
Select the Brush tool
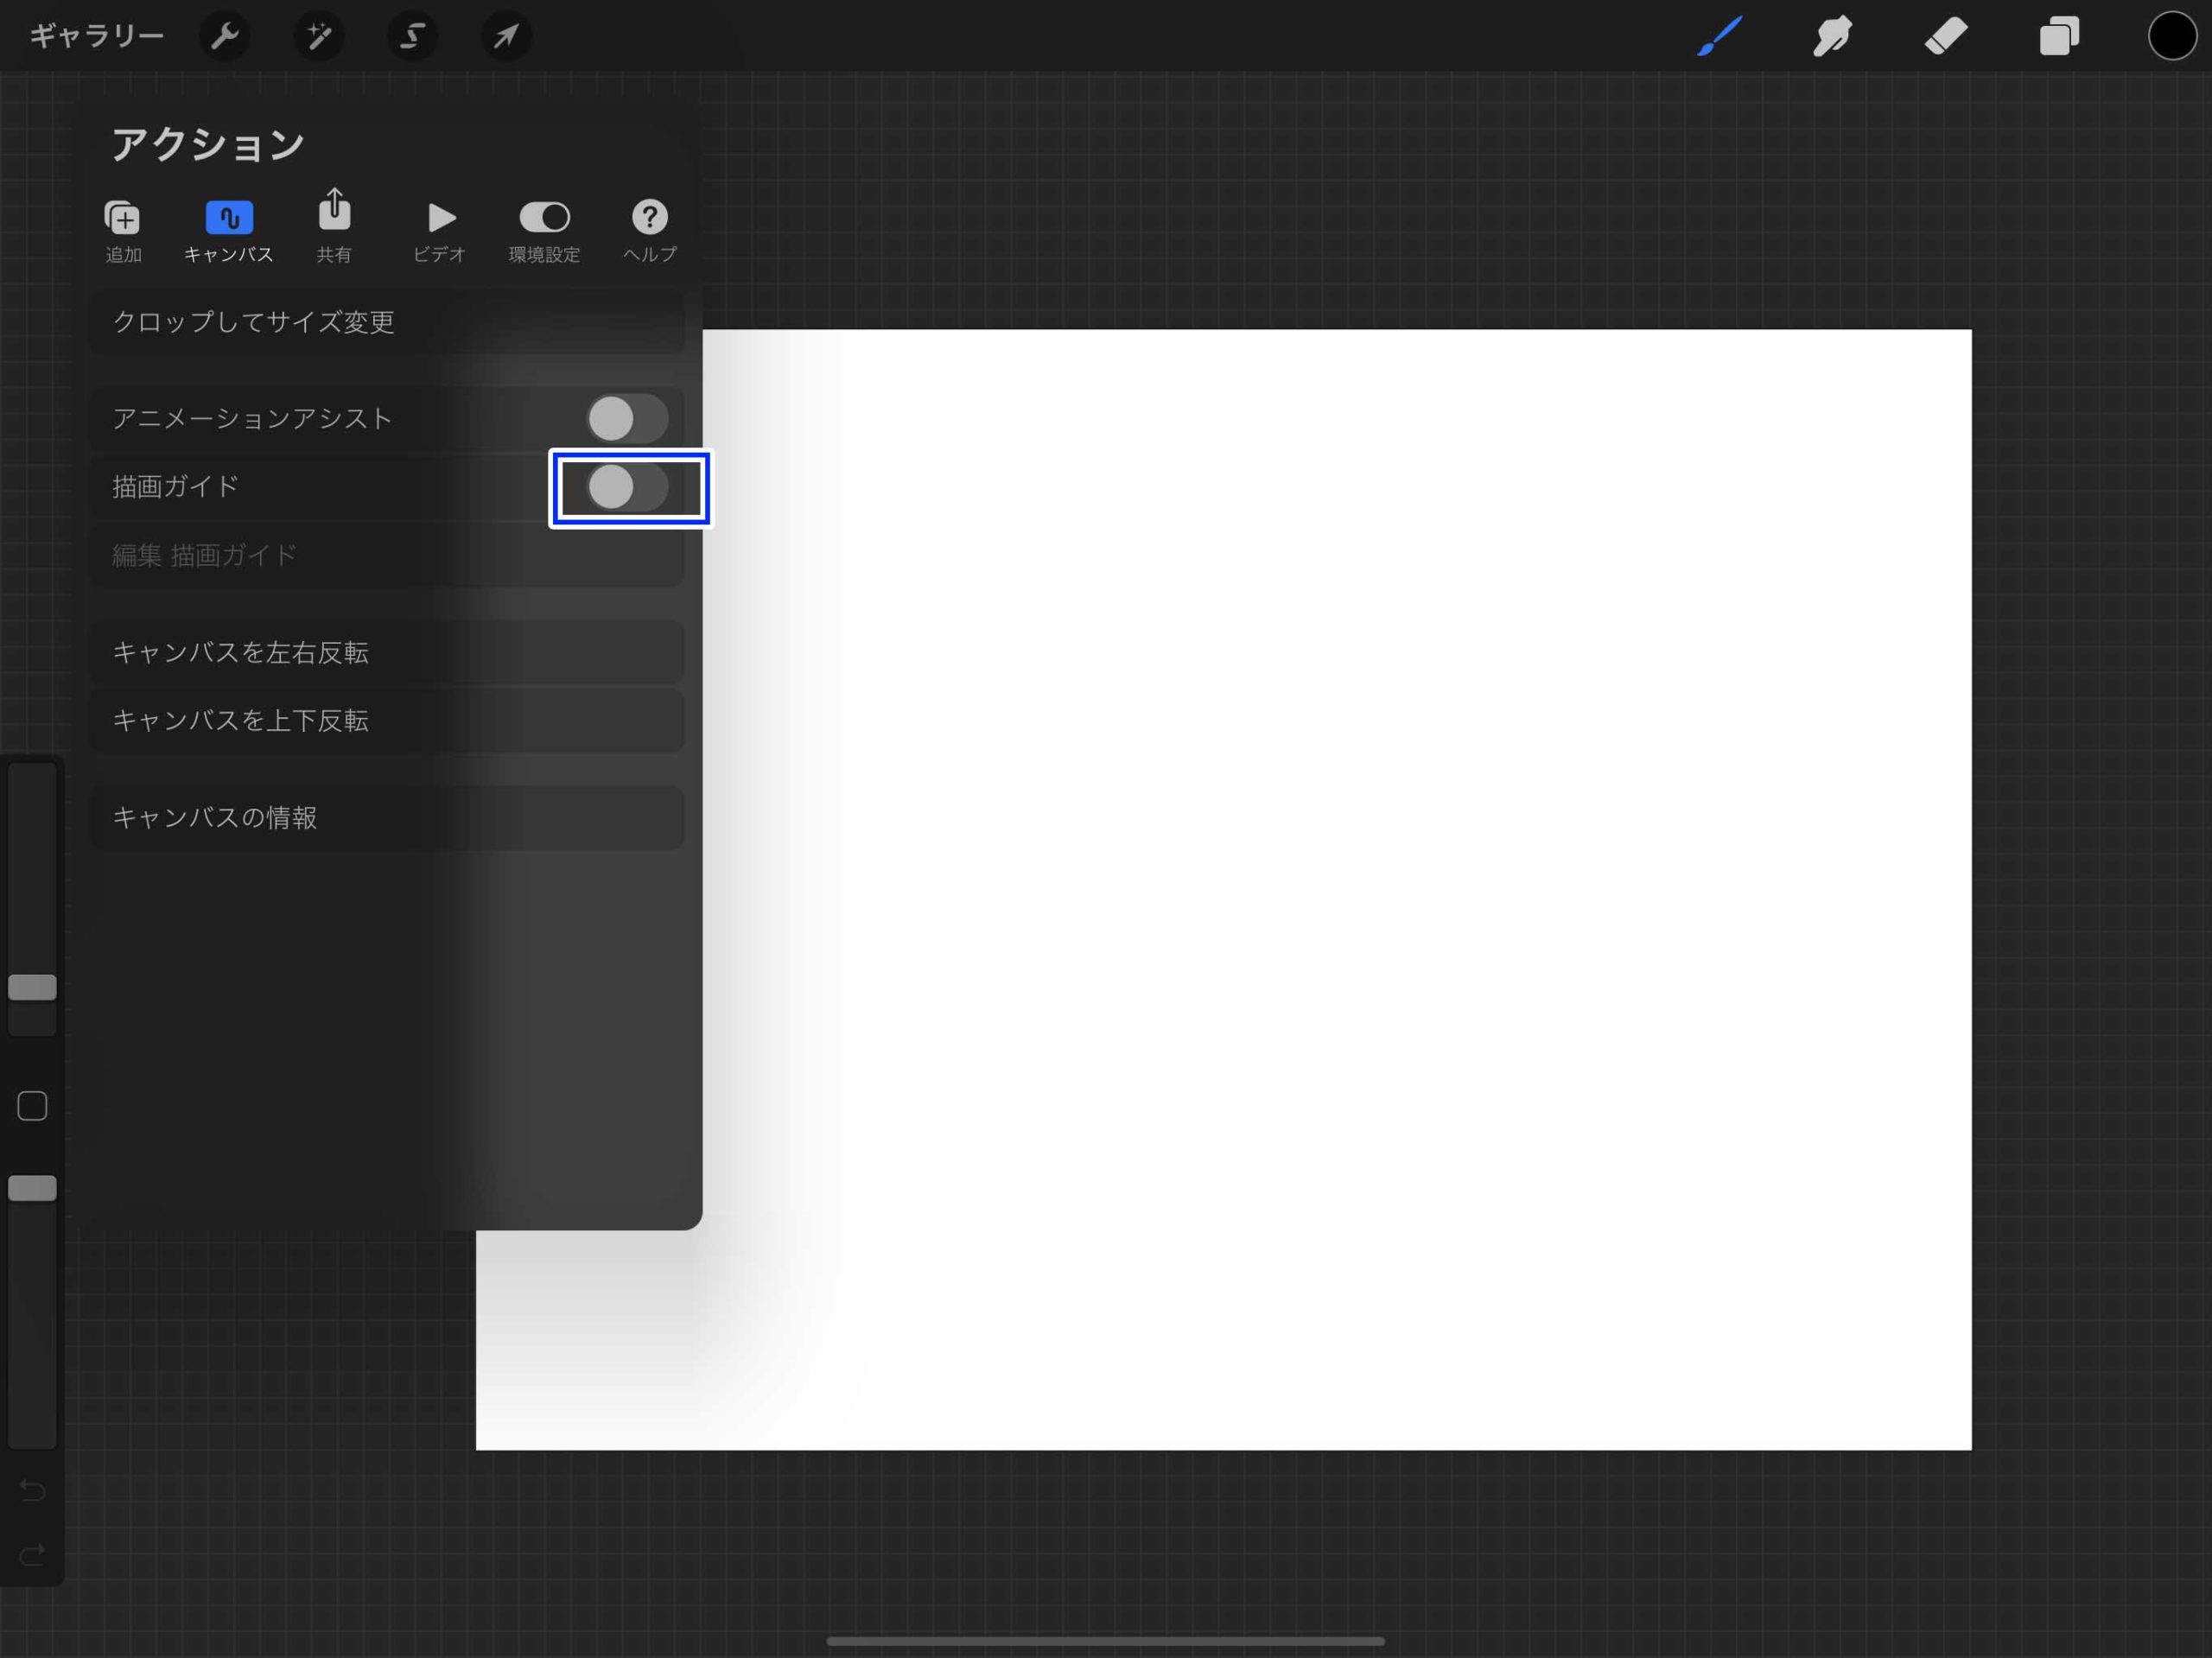click(1720, 36)
